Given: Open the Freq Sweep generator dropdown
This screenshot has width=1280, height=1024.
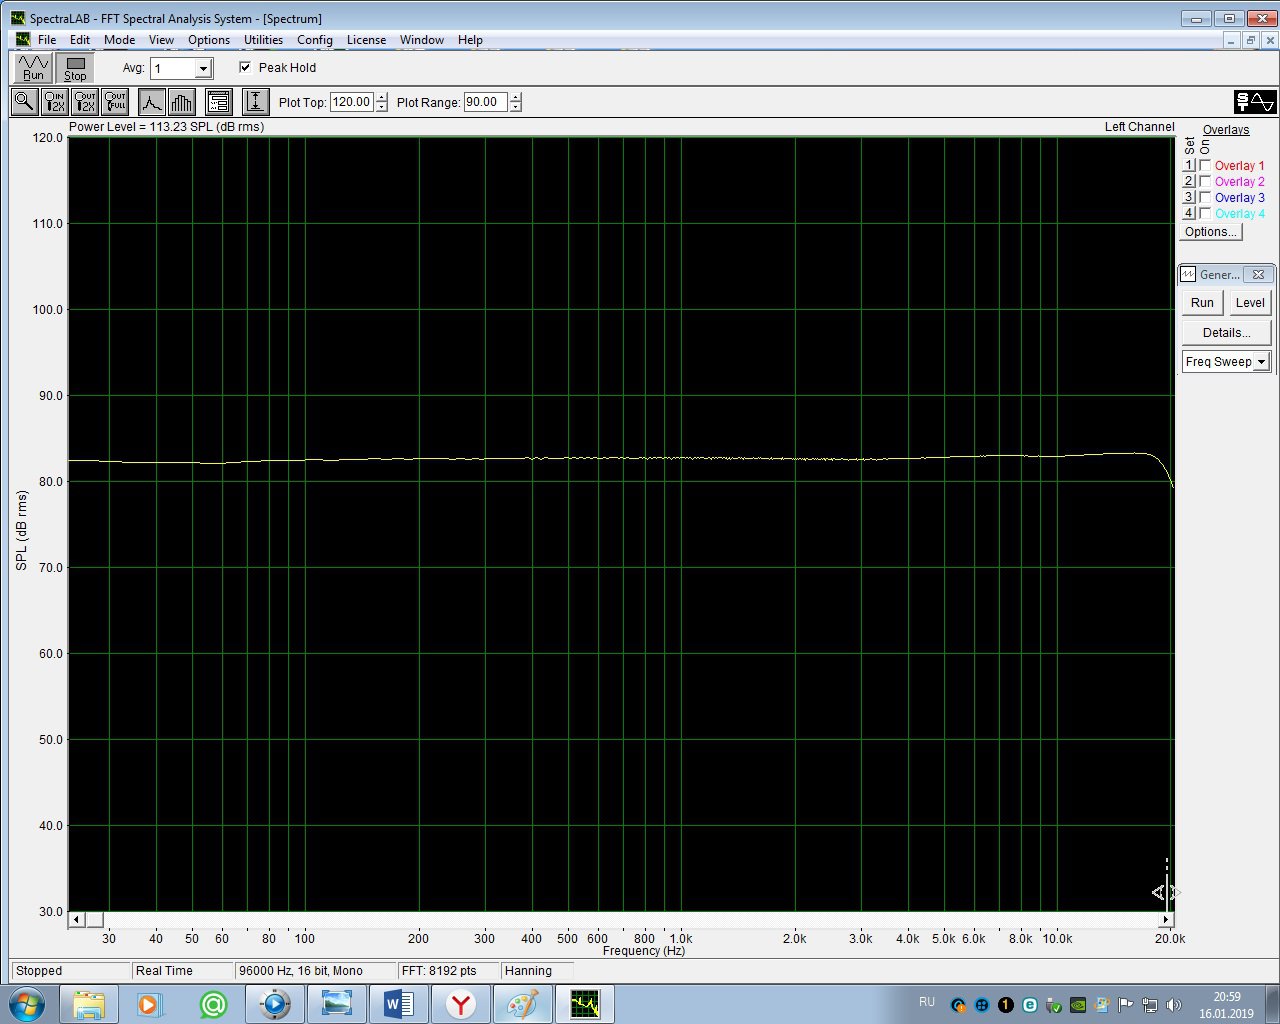Looking at the screenshot, I should coord(1261,362).
